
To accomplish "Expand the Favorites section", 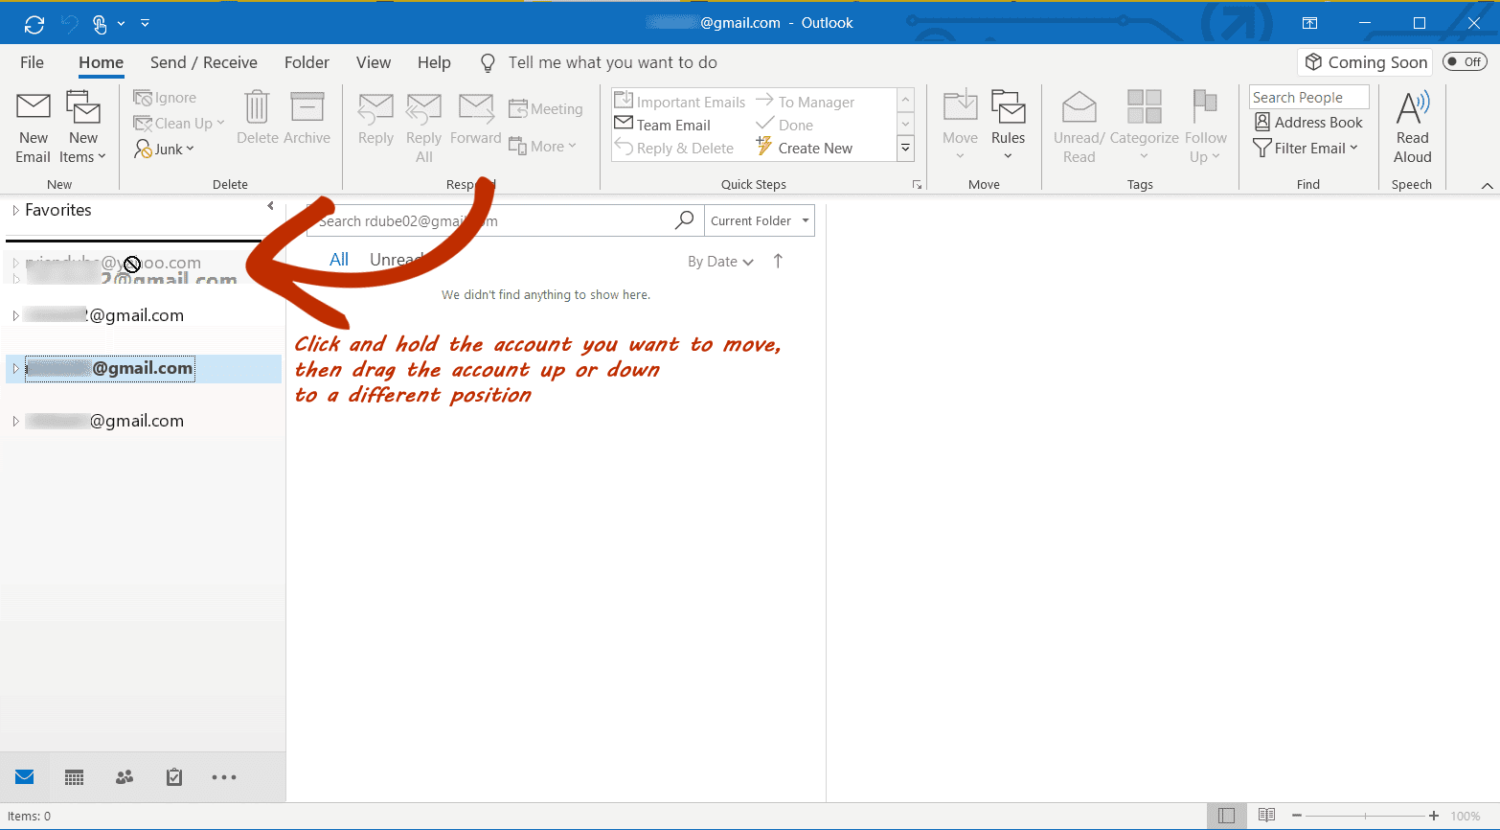I will [x=15, y=210].
